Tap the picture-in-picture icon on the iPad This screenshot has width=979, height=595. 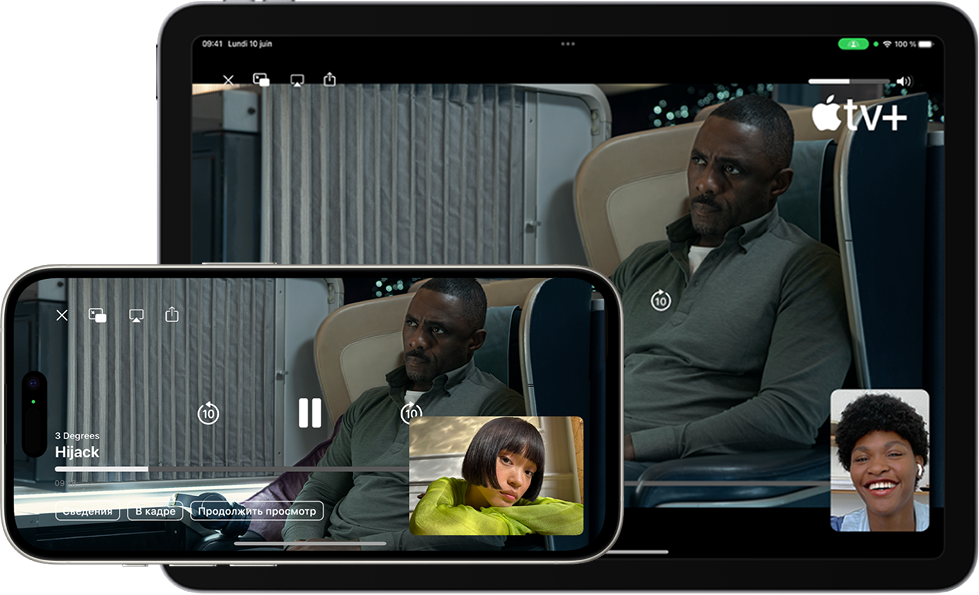tap(261, 80)
